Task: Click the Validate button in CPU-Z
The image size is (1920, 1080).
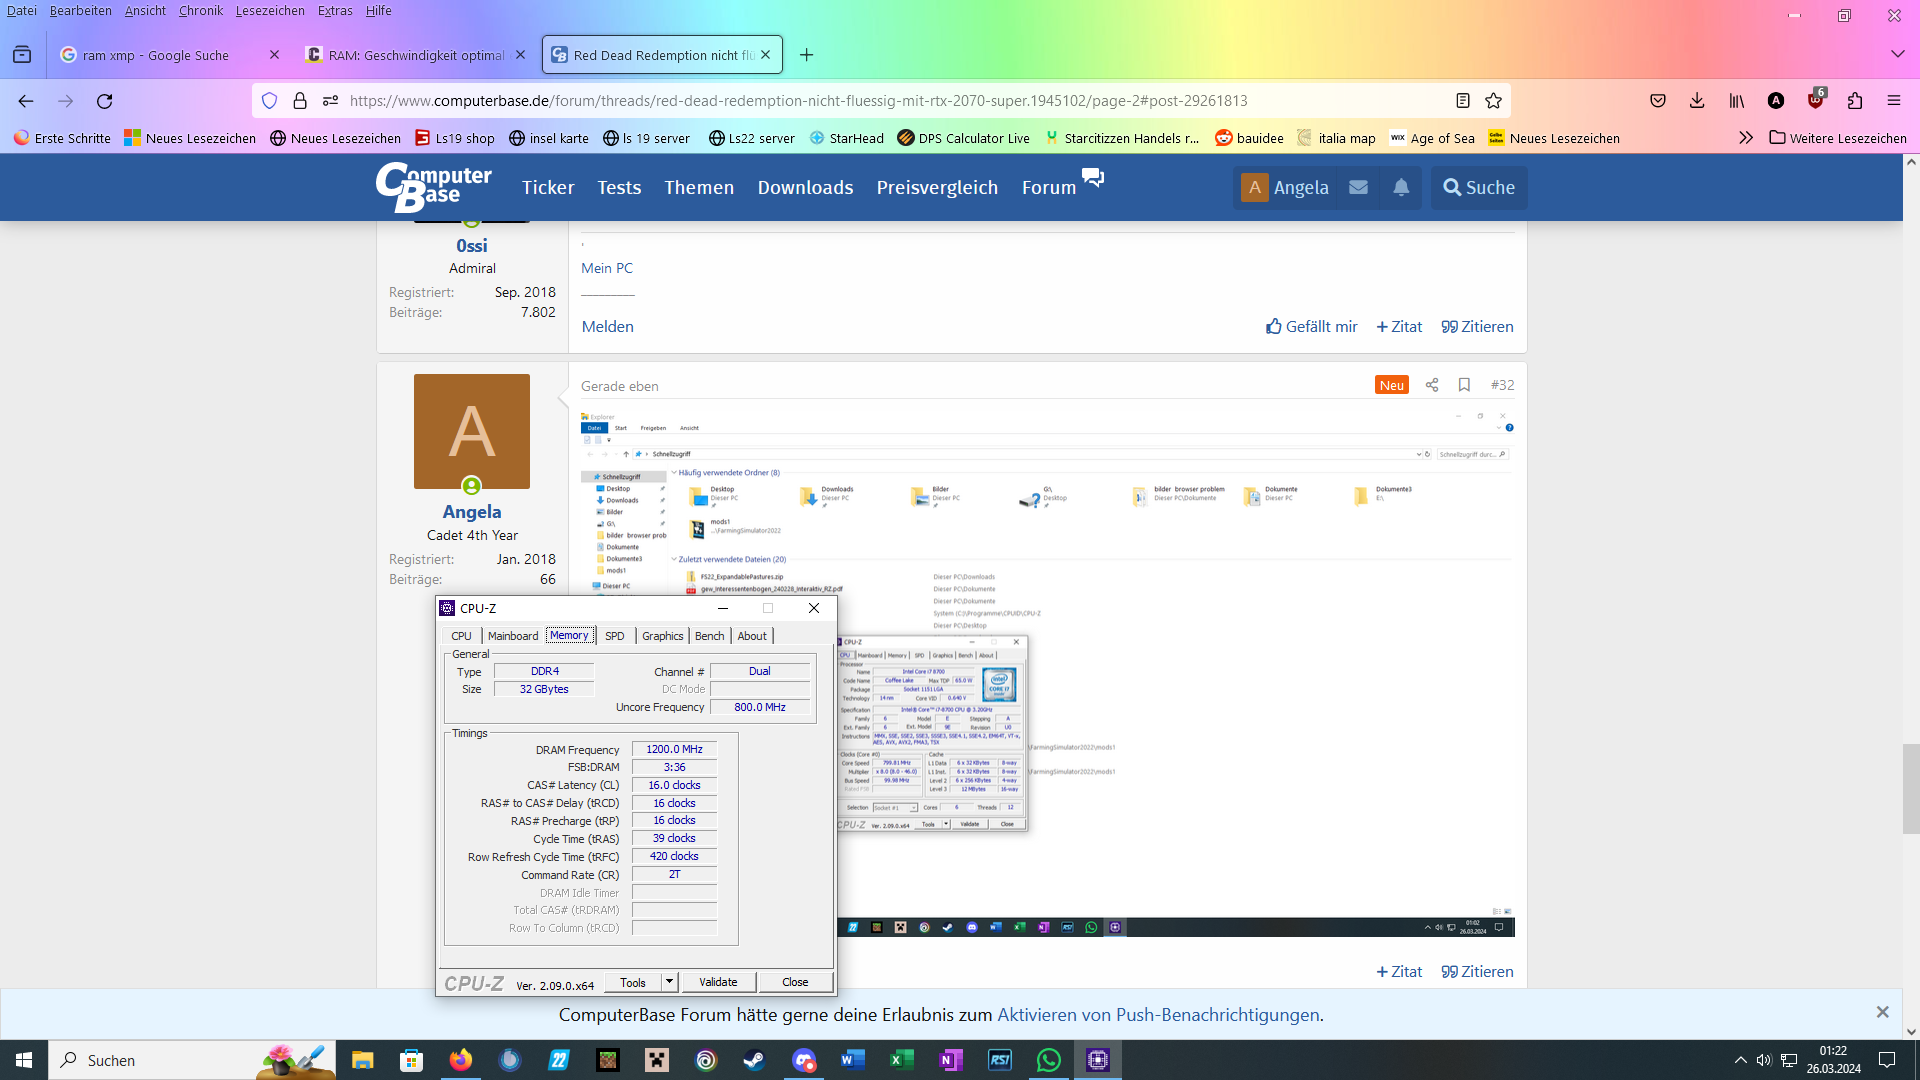Action: click(718, 982)
